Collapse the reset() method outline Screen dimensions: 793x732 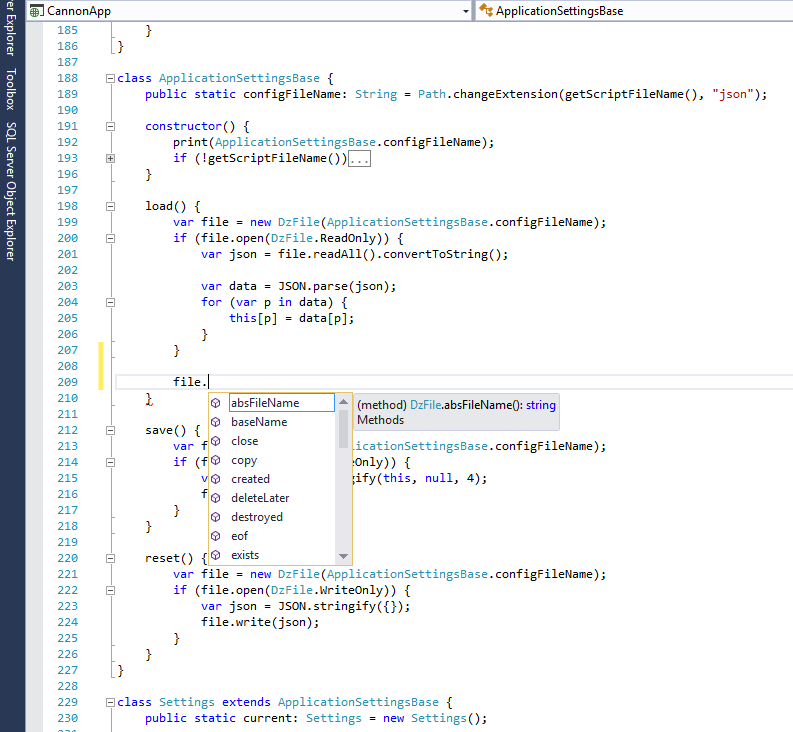click(110, 558)
